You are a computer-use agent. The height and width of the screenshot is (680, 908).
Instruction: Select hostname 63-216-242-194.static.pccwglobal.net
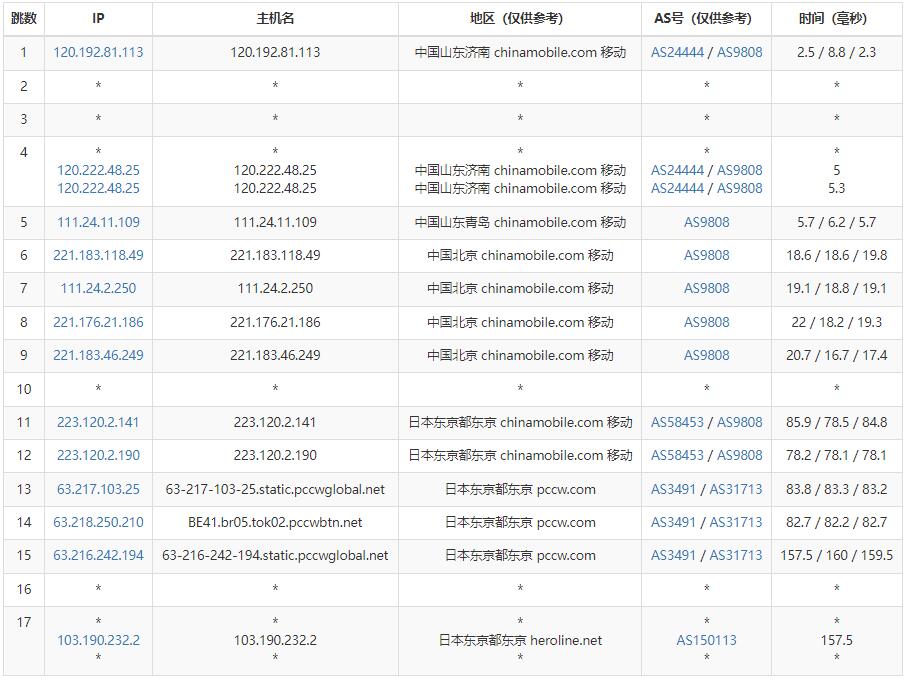(x=275, y=555)
